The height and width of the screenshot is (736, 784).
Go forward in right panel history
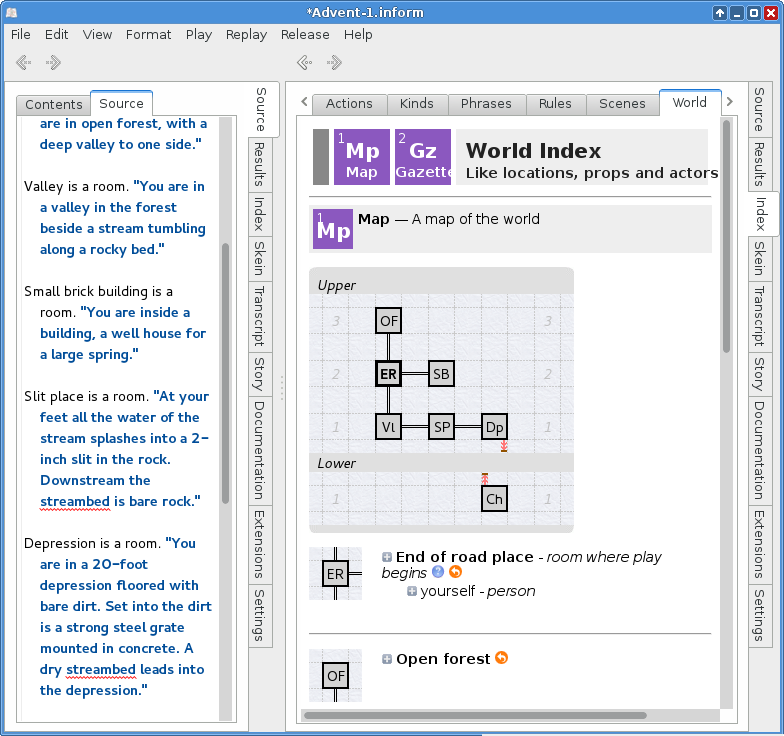pos(334,62)
